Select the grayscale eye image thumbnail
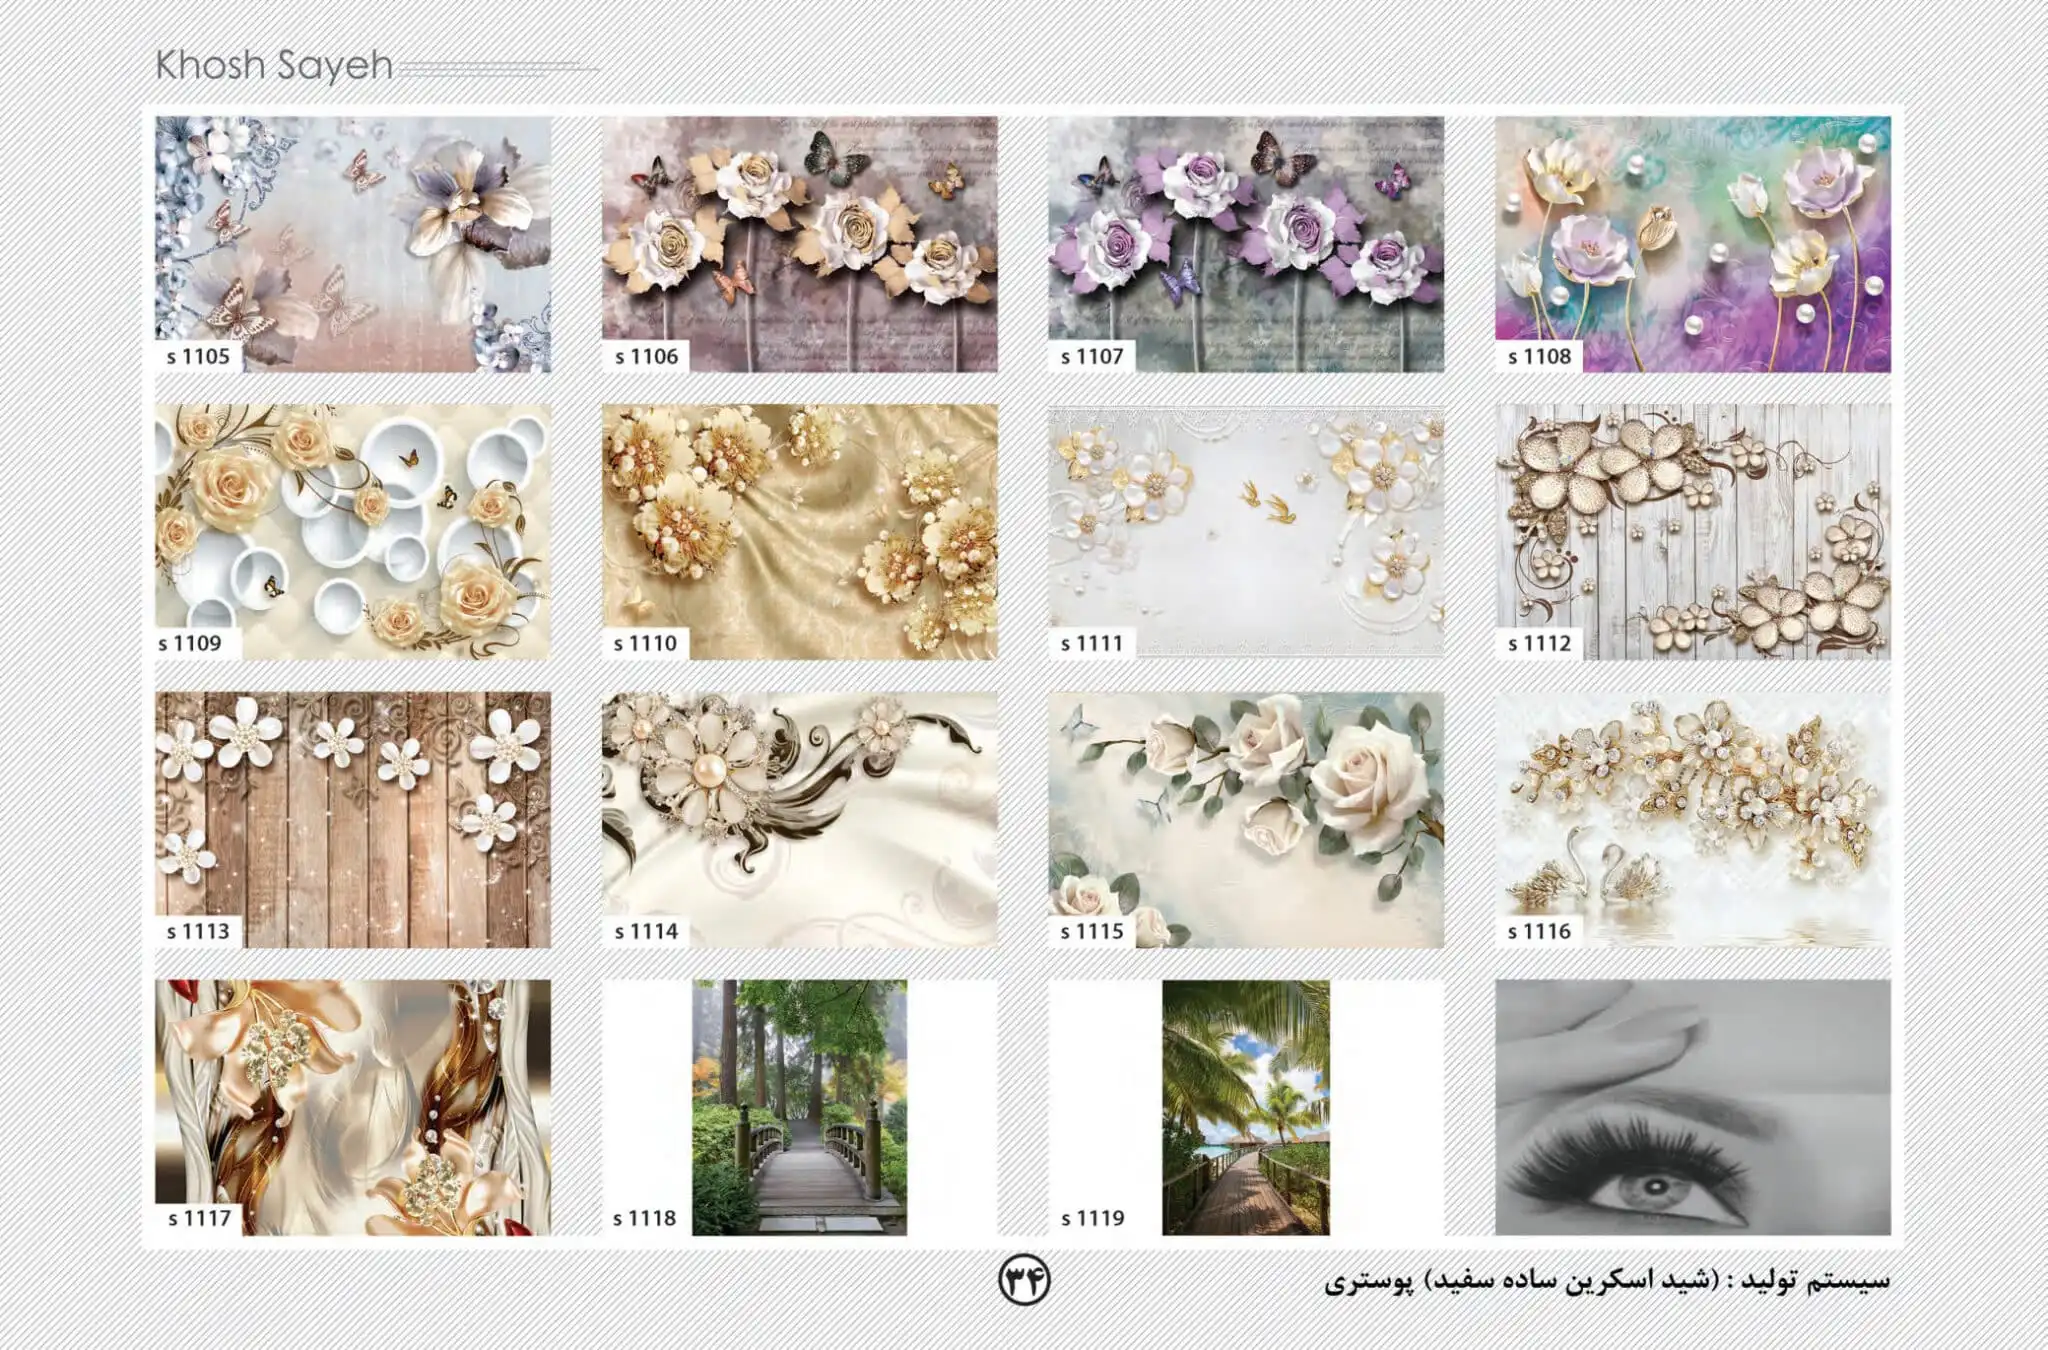The image size is (2048, 1350). [x=1693, y=1107]
